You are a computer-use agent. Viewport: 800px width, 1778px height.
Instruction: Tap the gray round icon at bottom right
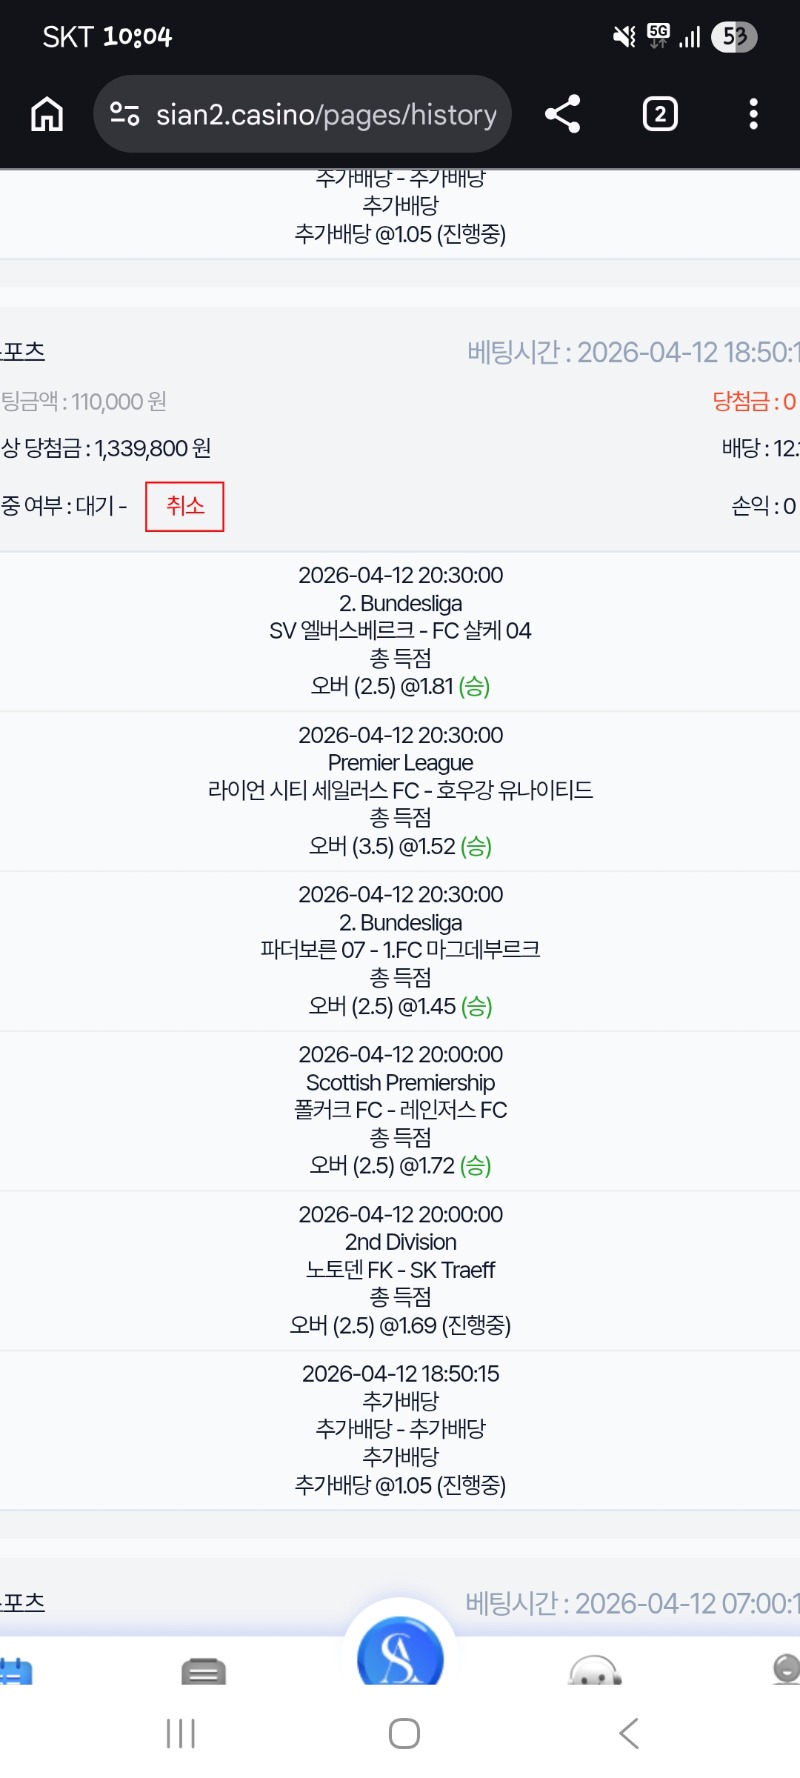click(x=786, y=1668)
